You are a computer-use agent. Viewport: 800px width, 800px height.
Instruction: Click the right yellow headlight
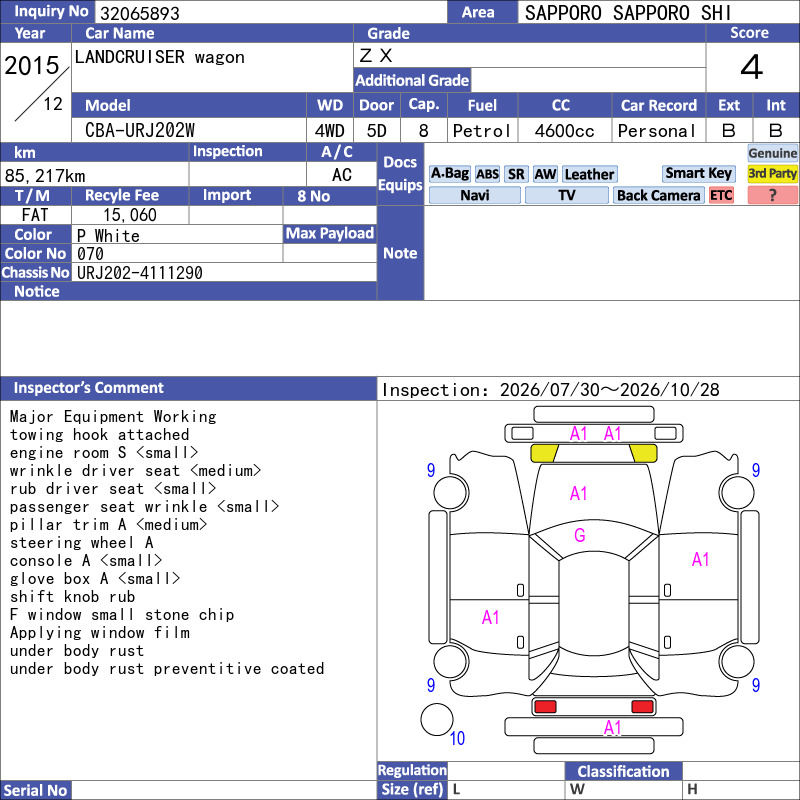[643, 453]
